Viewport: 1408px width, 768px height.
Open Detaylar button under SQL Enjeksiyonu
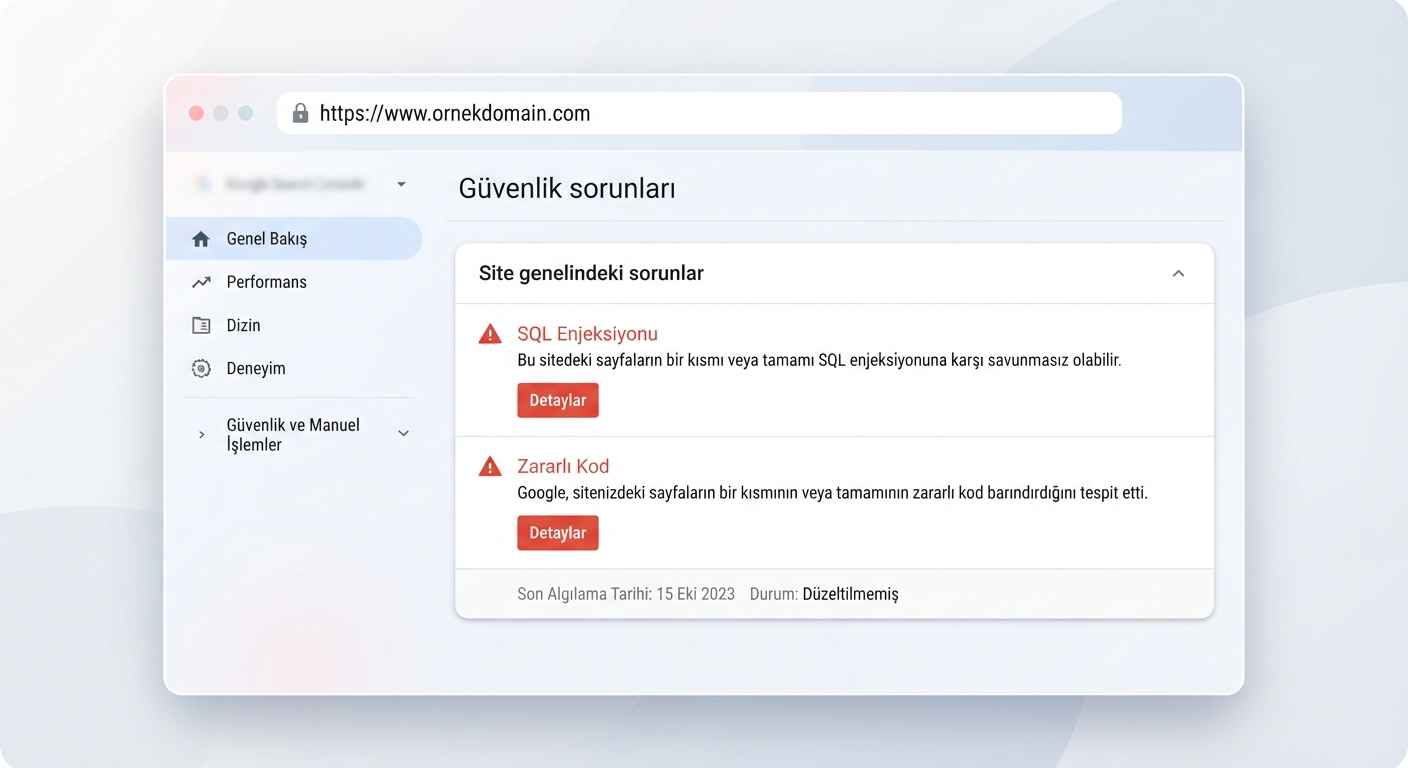[x=558, y=400]
